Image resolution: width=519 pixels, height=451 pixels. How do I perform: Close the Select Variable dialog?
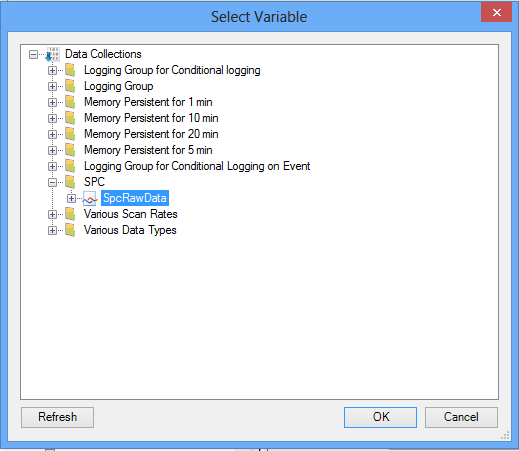click(x=496, y=13)
